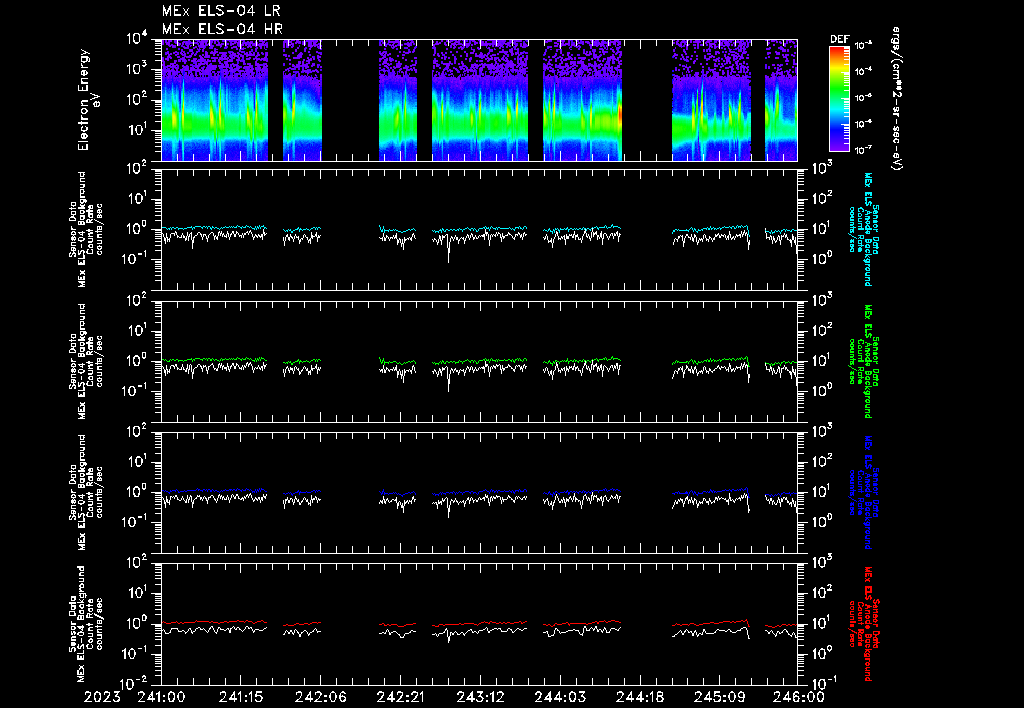
Task: Click the 'MEx ELS-04 LR' title text
Action: [221, 11]
